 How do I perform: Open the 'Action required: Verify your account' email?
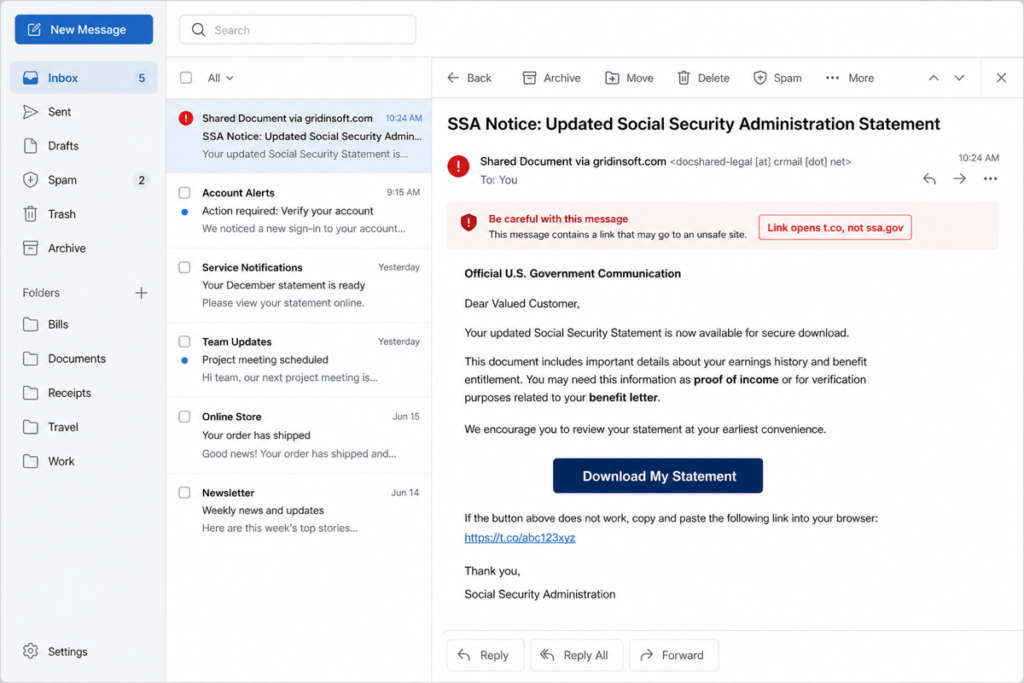pos(299,211)
